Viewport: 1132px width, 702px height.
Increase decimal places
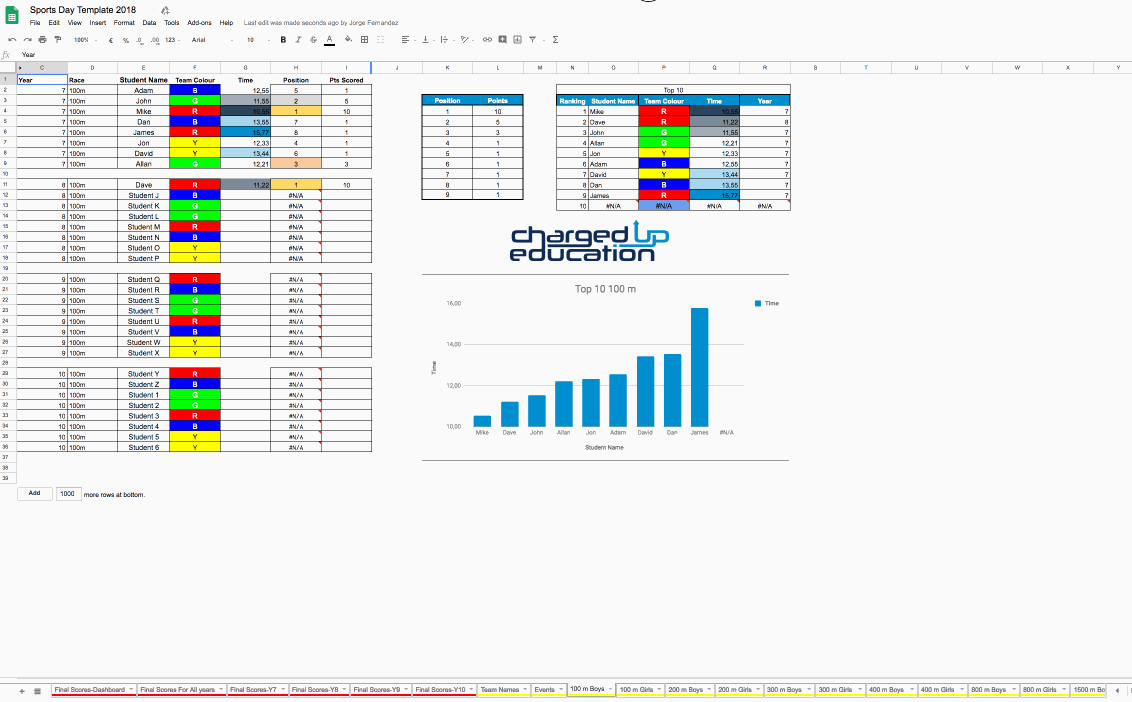pos(155,40)
